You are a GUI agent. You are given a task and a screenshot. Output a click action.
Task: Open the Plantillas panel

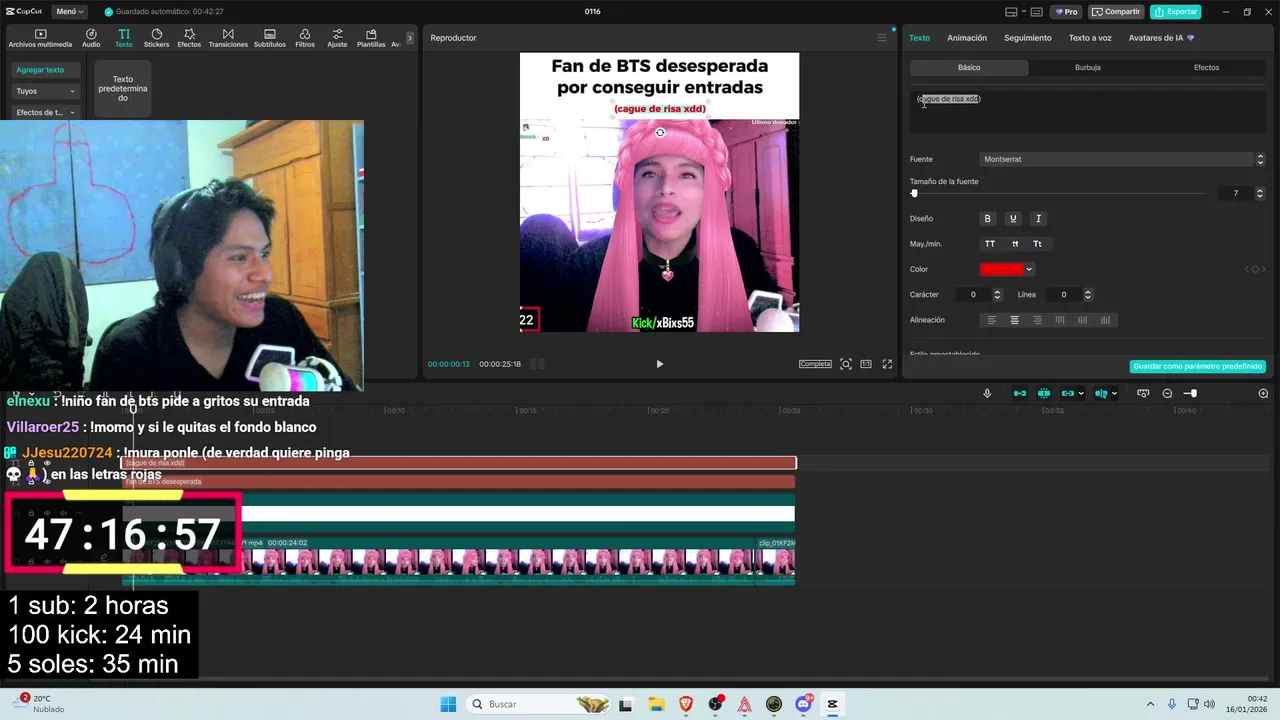click(x=371, y=38)
